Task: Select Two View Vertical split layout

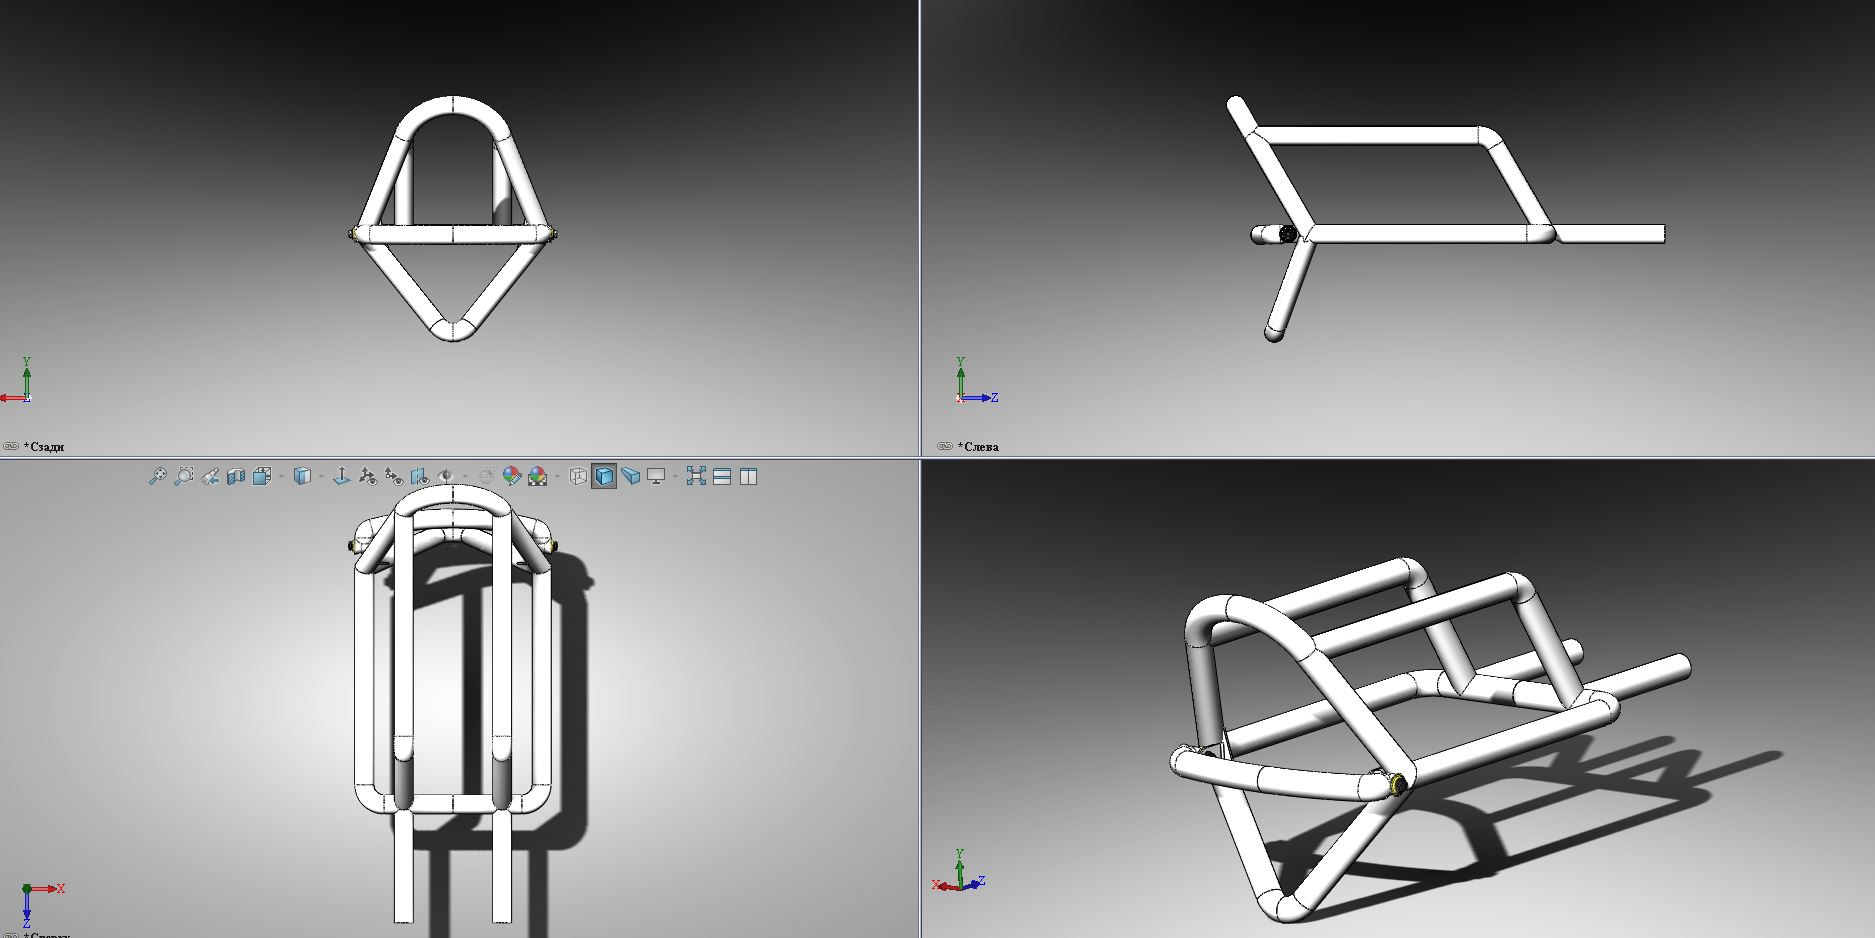Action: 748,476
